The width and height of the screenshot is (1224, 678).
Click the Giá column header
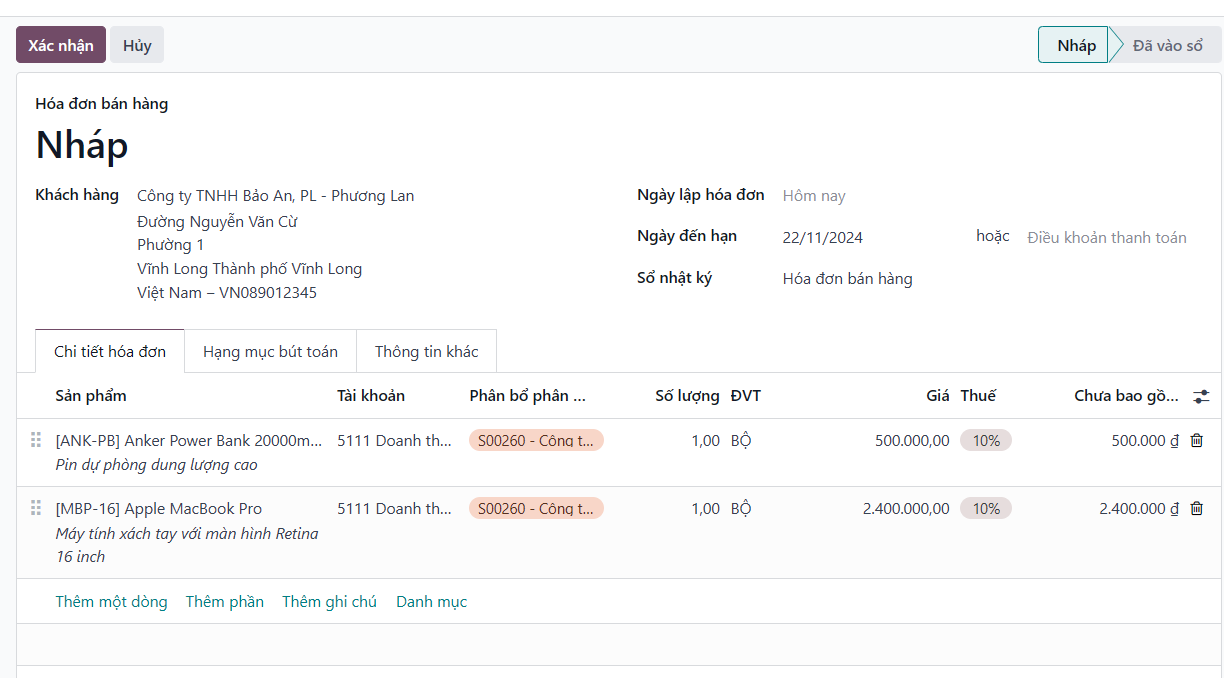coord(937,395)
